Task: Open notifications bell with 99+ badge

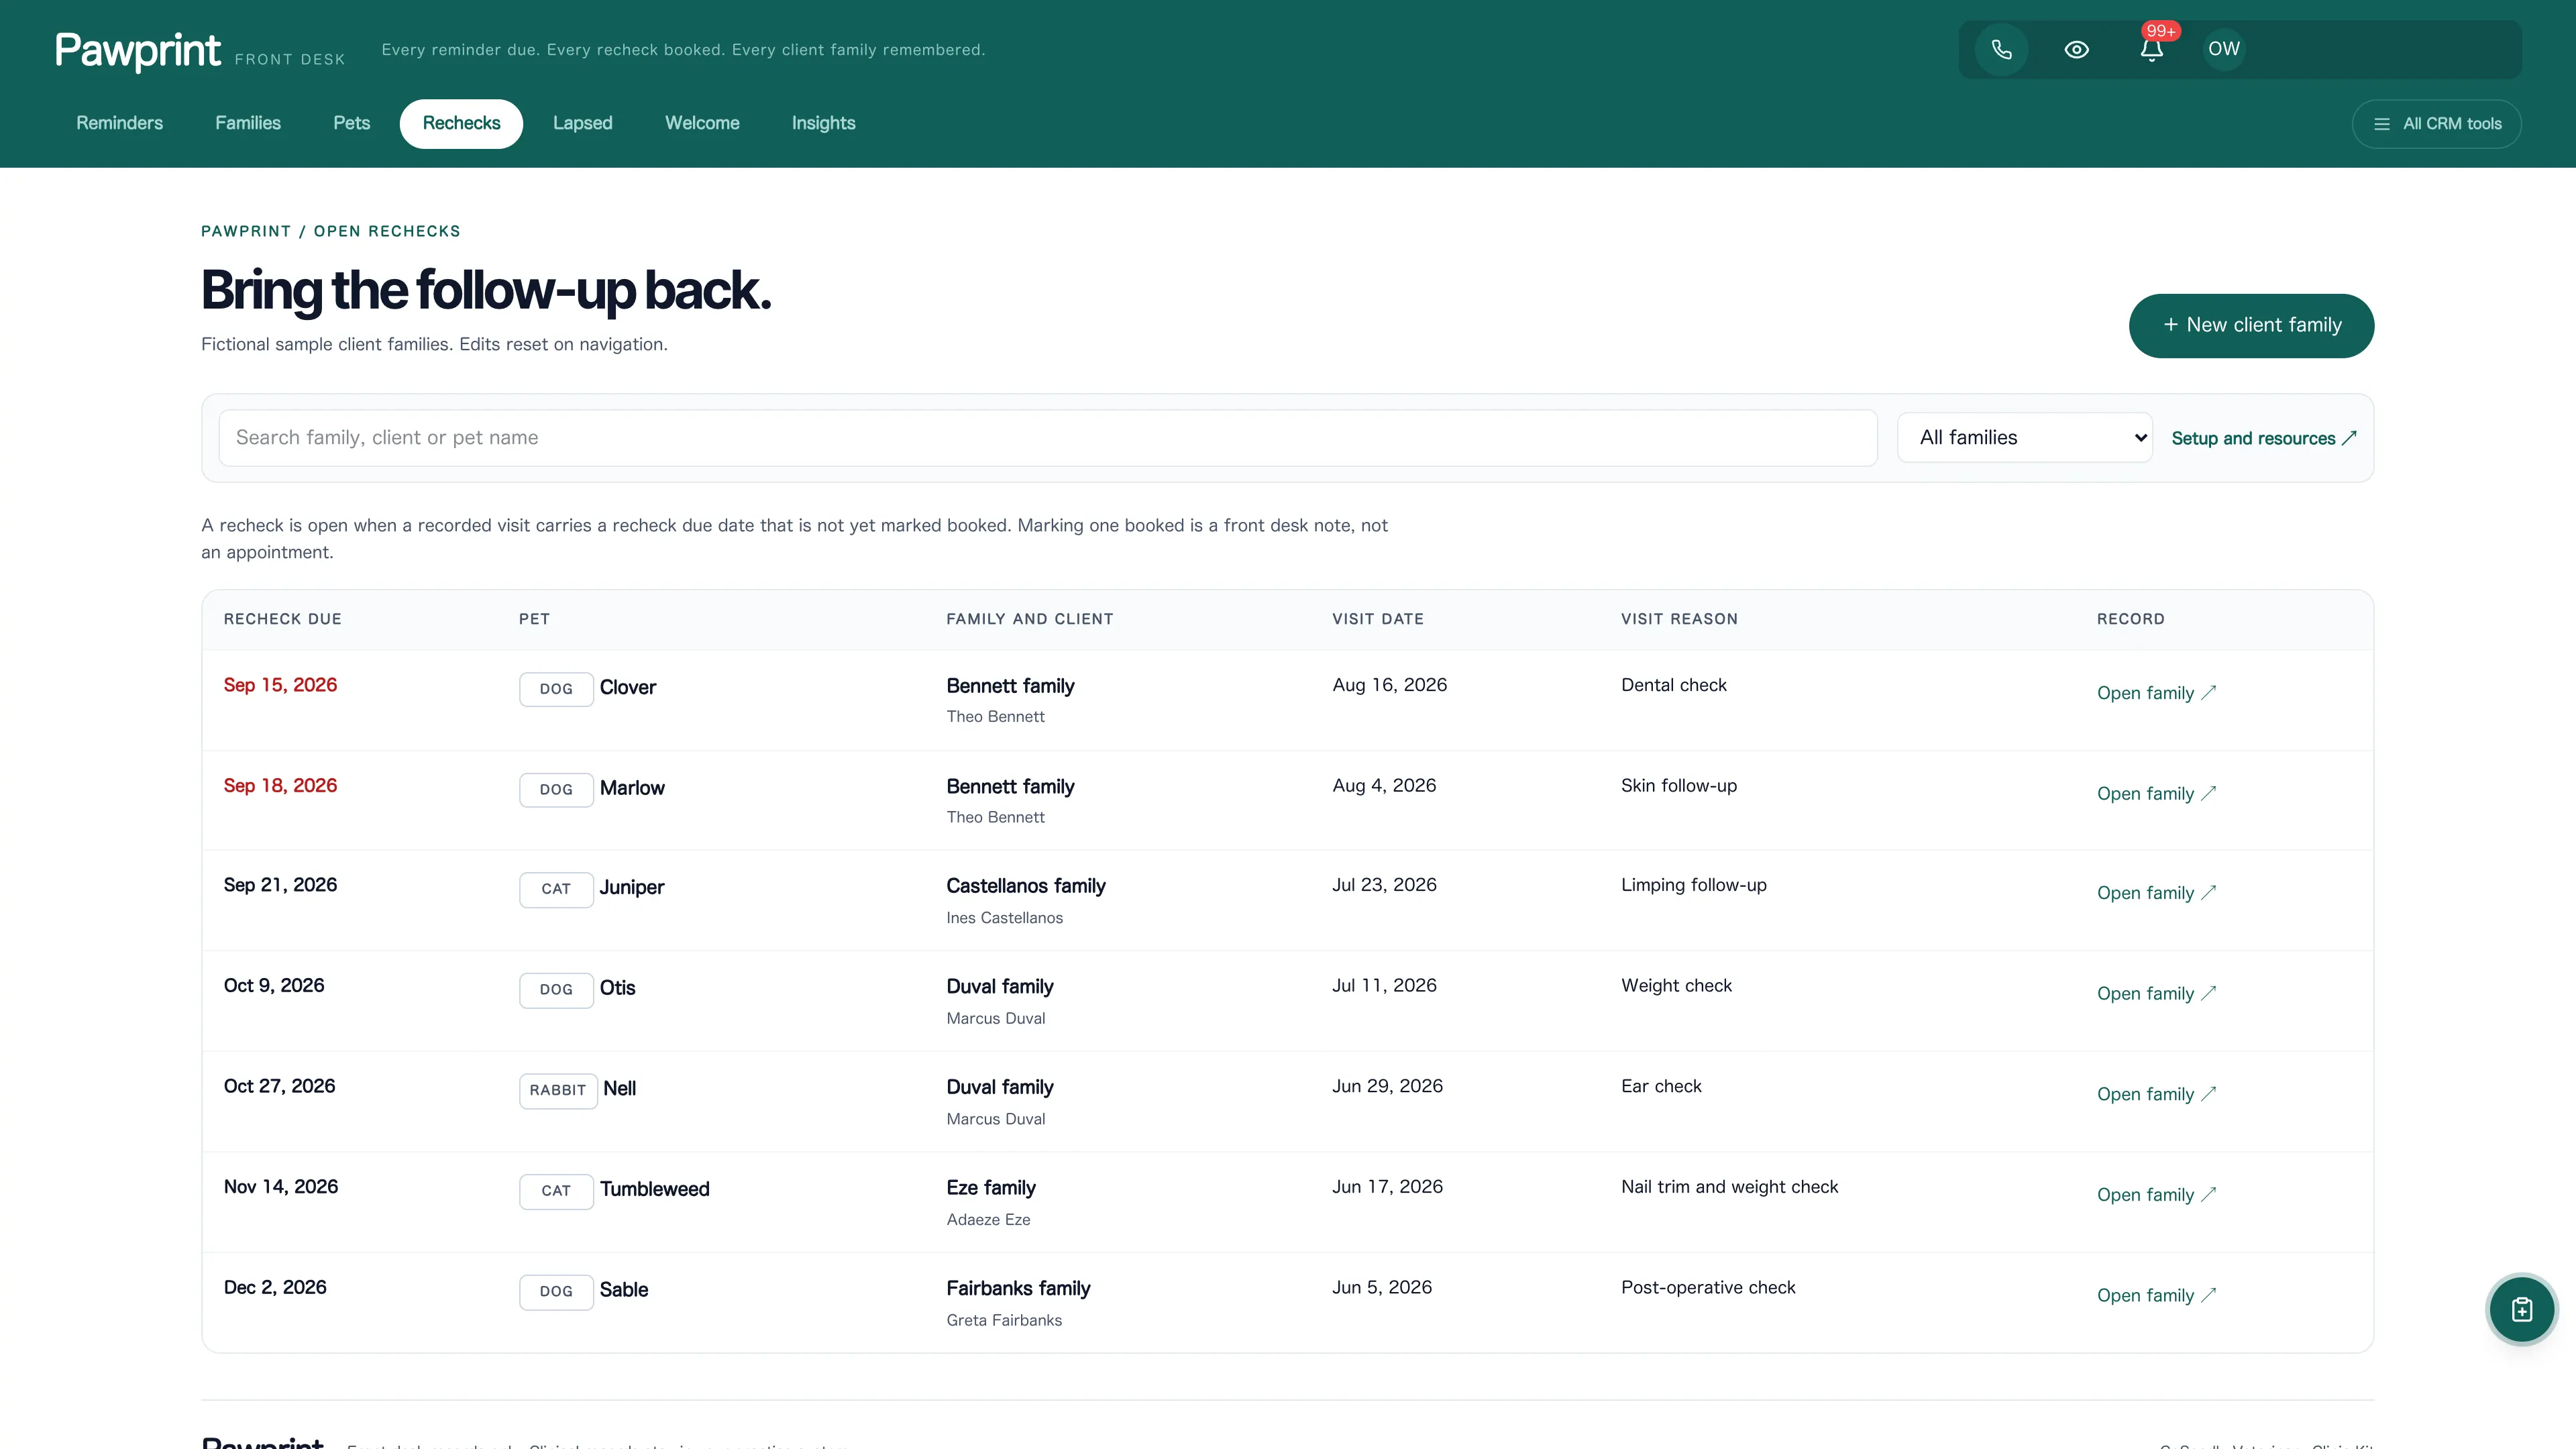Action: point(2152,49)
